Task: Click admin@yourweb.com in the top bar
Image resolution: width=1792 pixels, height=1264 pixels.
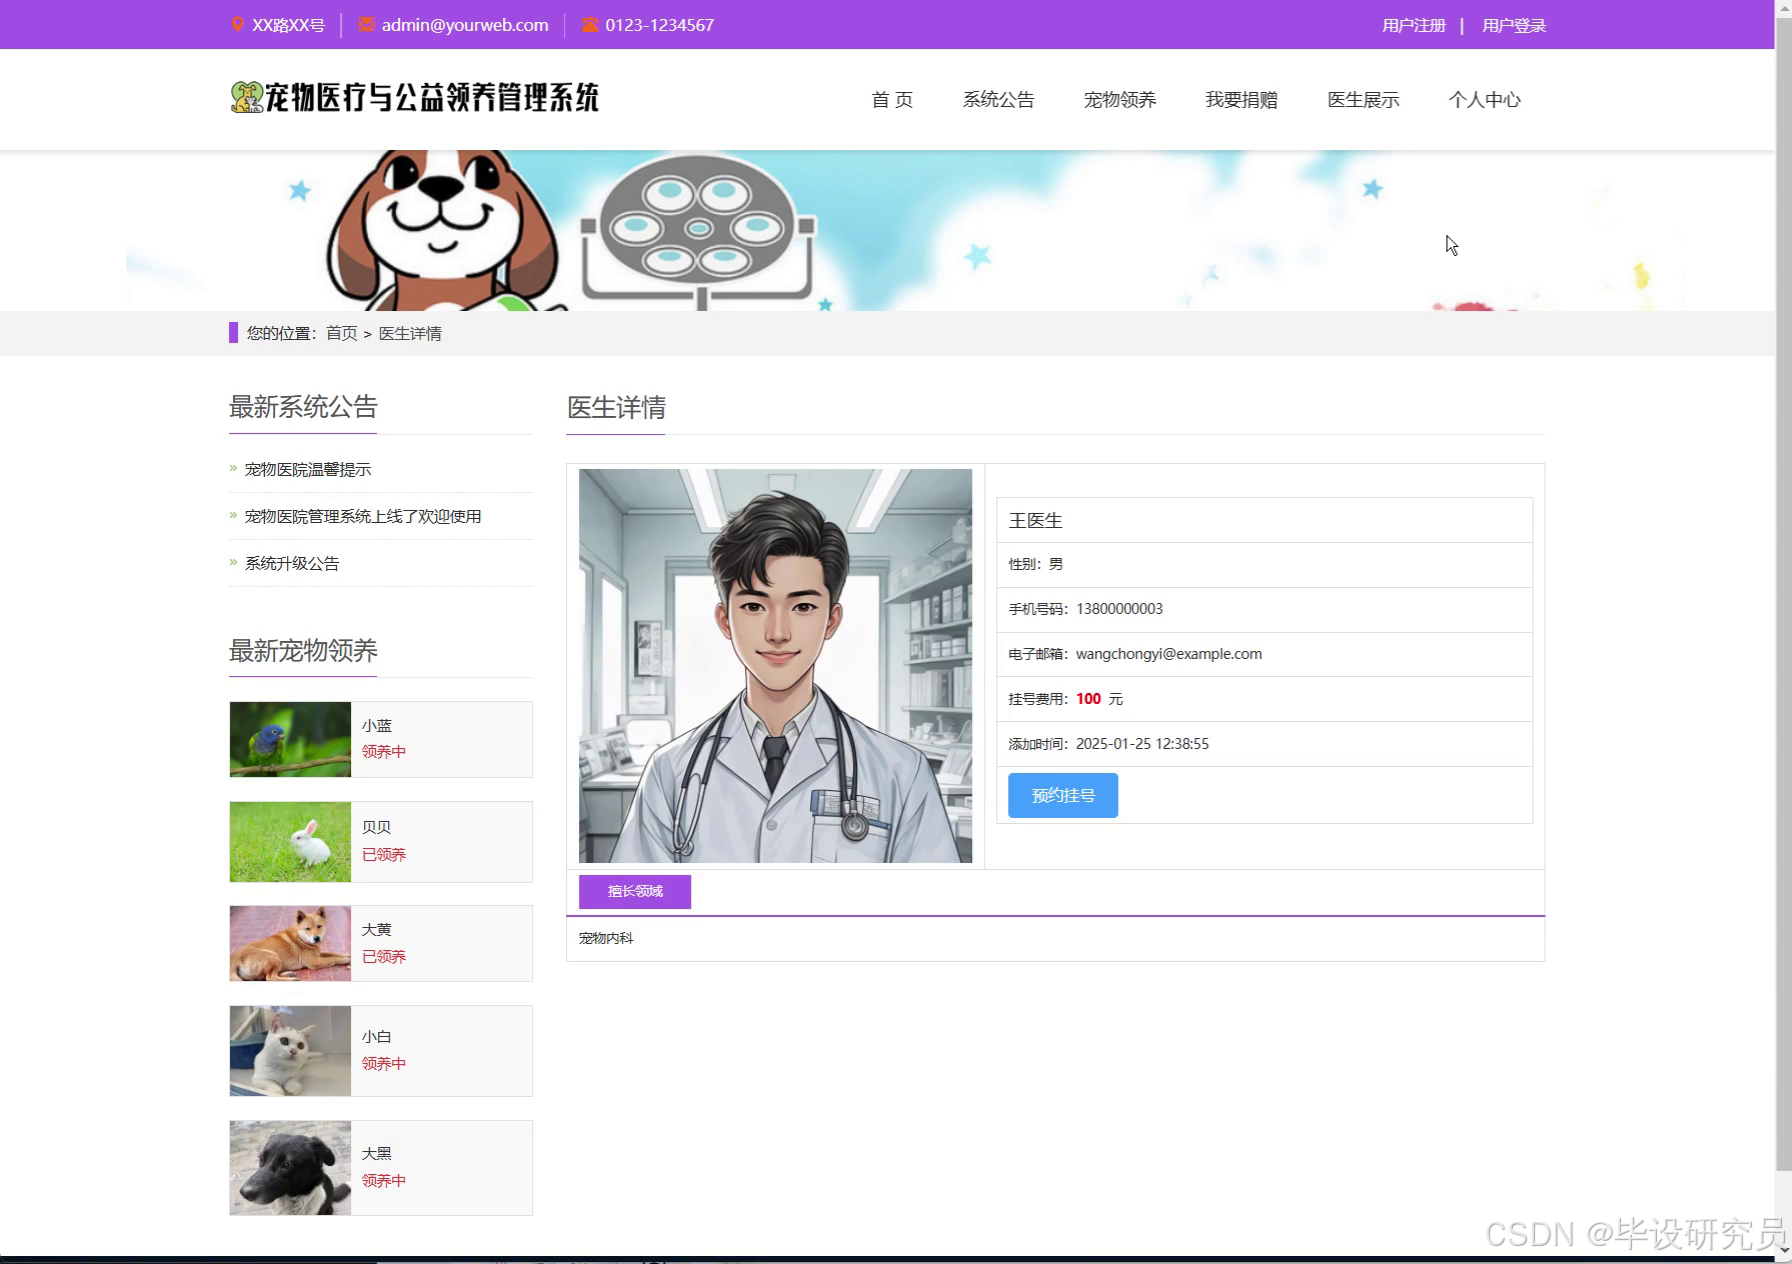Action: click(x=465, y=25)
